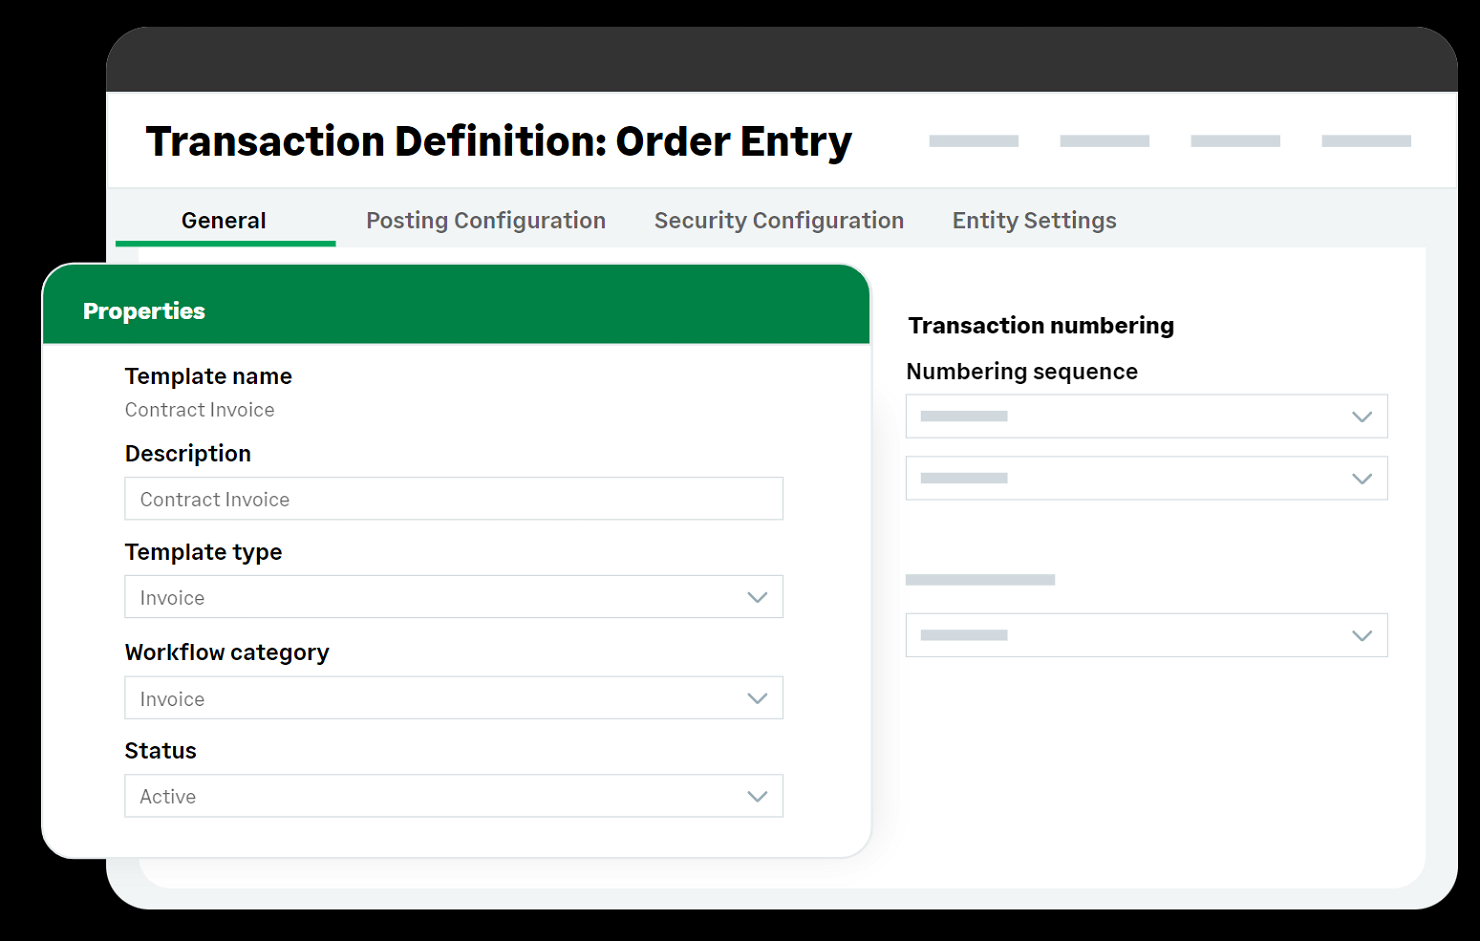Click the Workflow category dropdown arrow
The height and width of the screenshot is (941, 1480).
coord(757,698)
